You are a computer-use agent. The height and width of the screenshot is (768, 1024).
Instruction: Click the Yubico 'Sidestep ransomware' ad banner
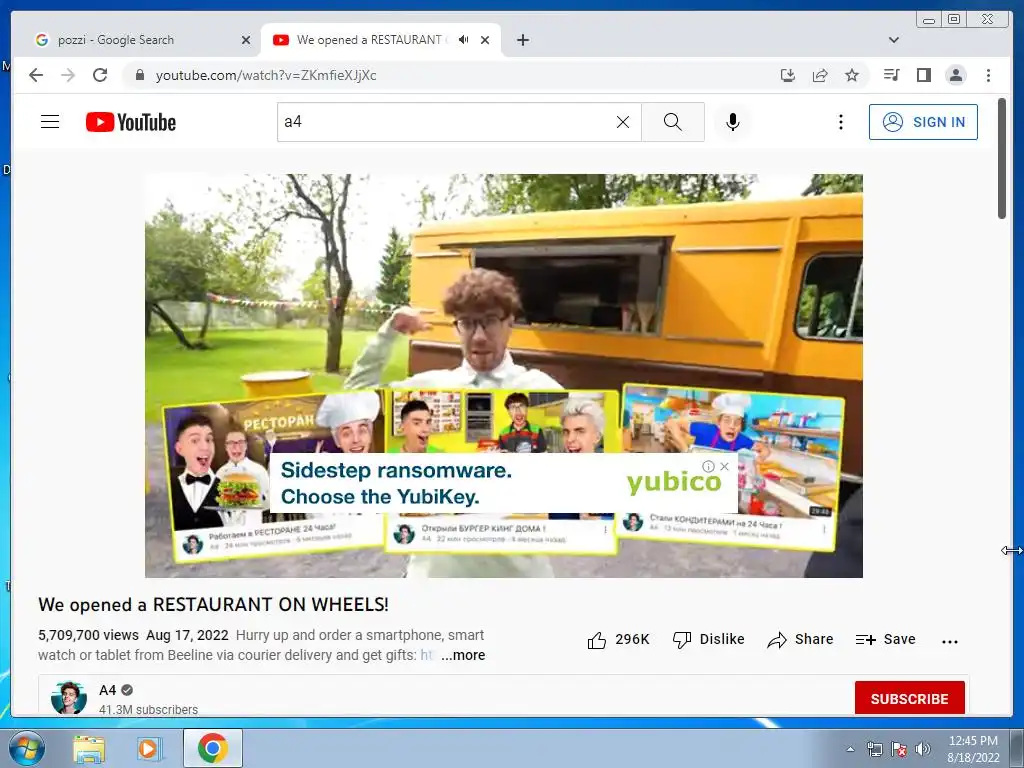(x=503, y=483)
